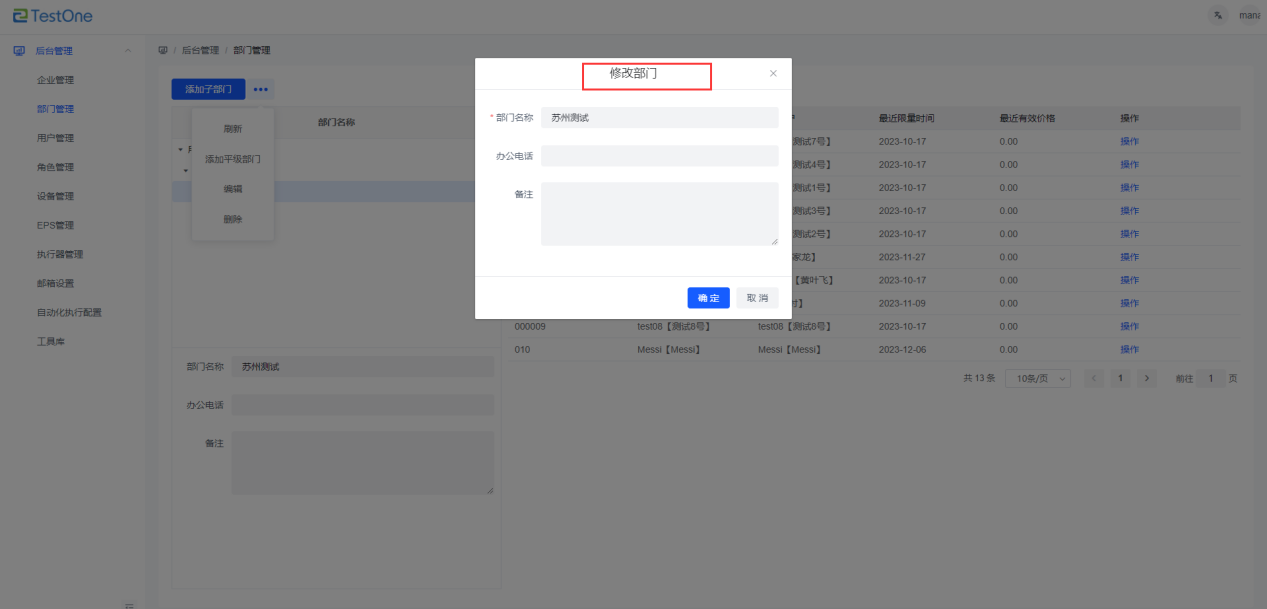Click the breadcrumb home monitor icon
1267x609 pixels.
coord(163,50)
